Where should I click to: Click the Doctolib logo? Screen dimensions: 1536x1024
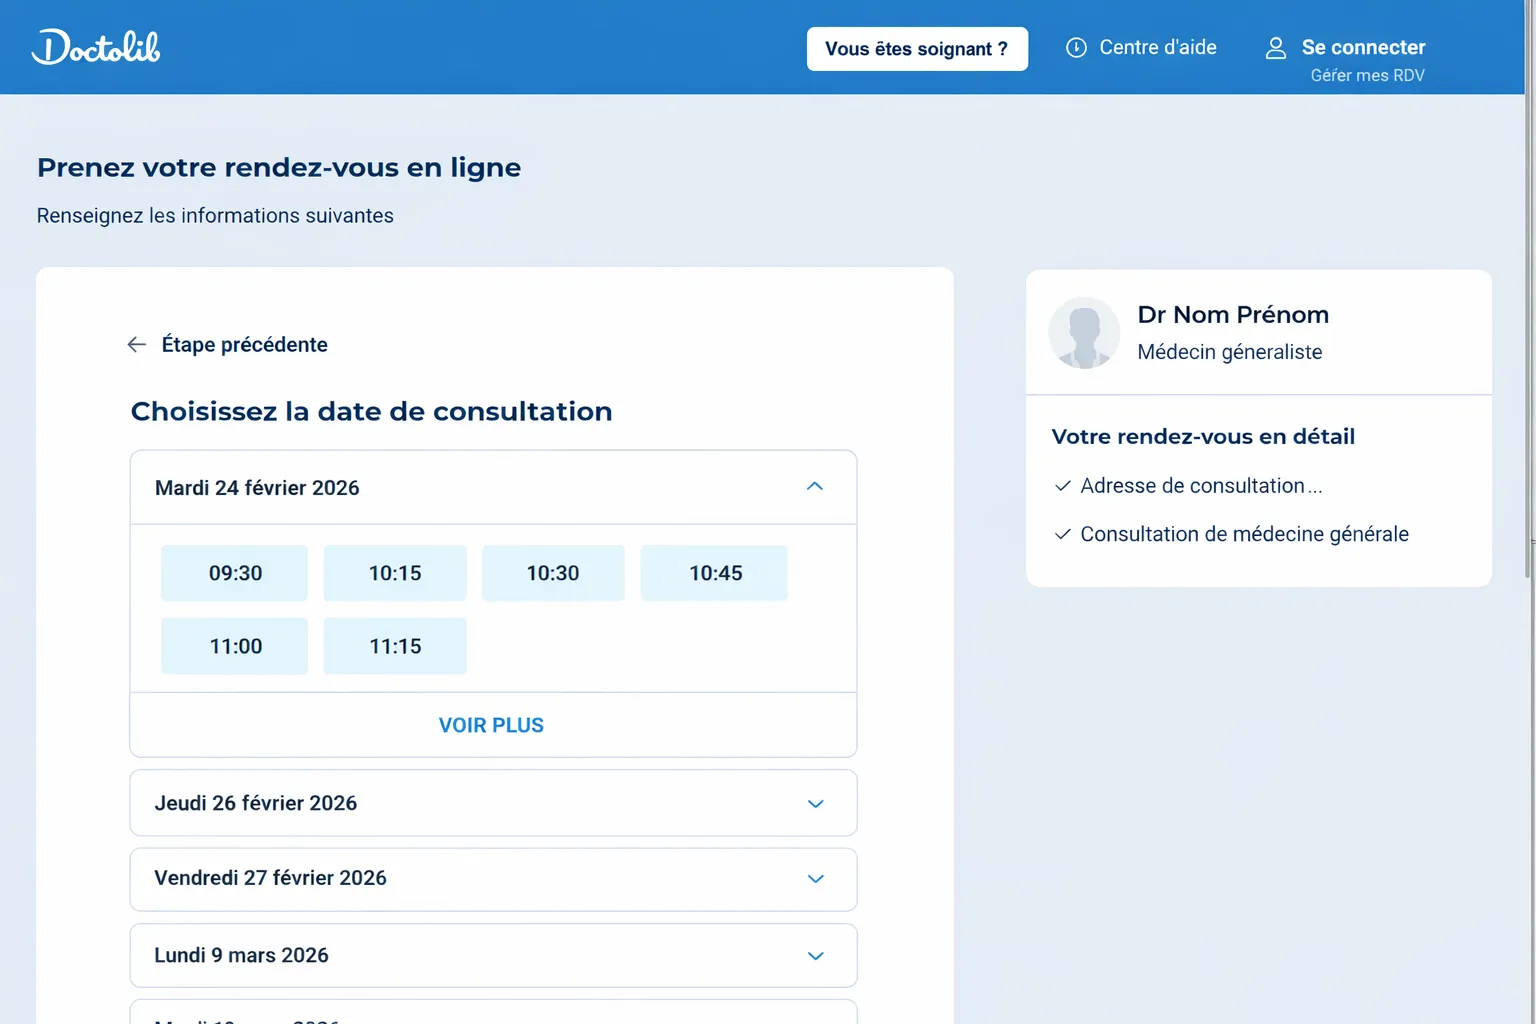[96, 47]
